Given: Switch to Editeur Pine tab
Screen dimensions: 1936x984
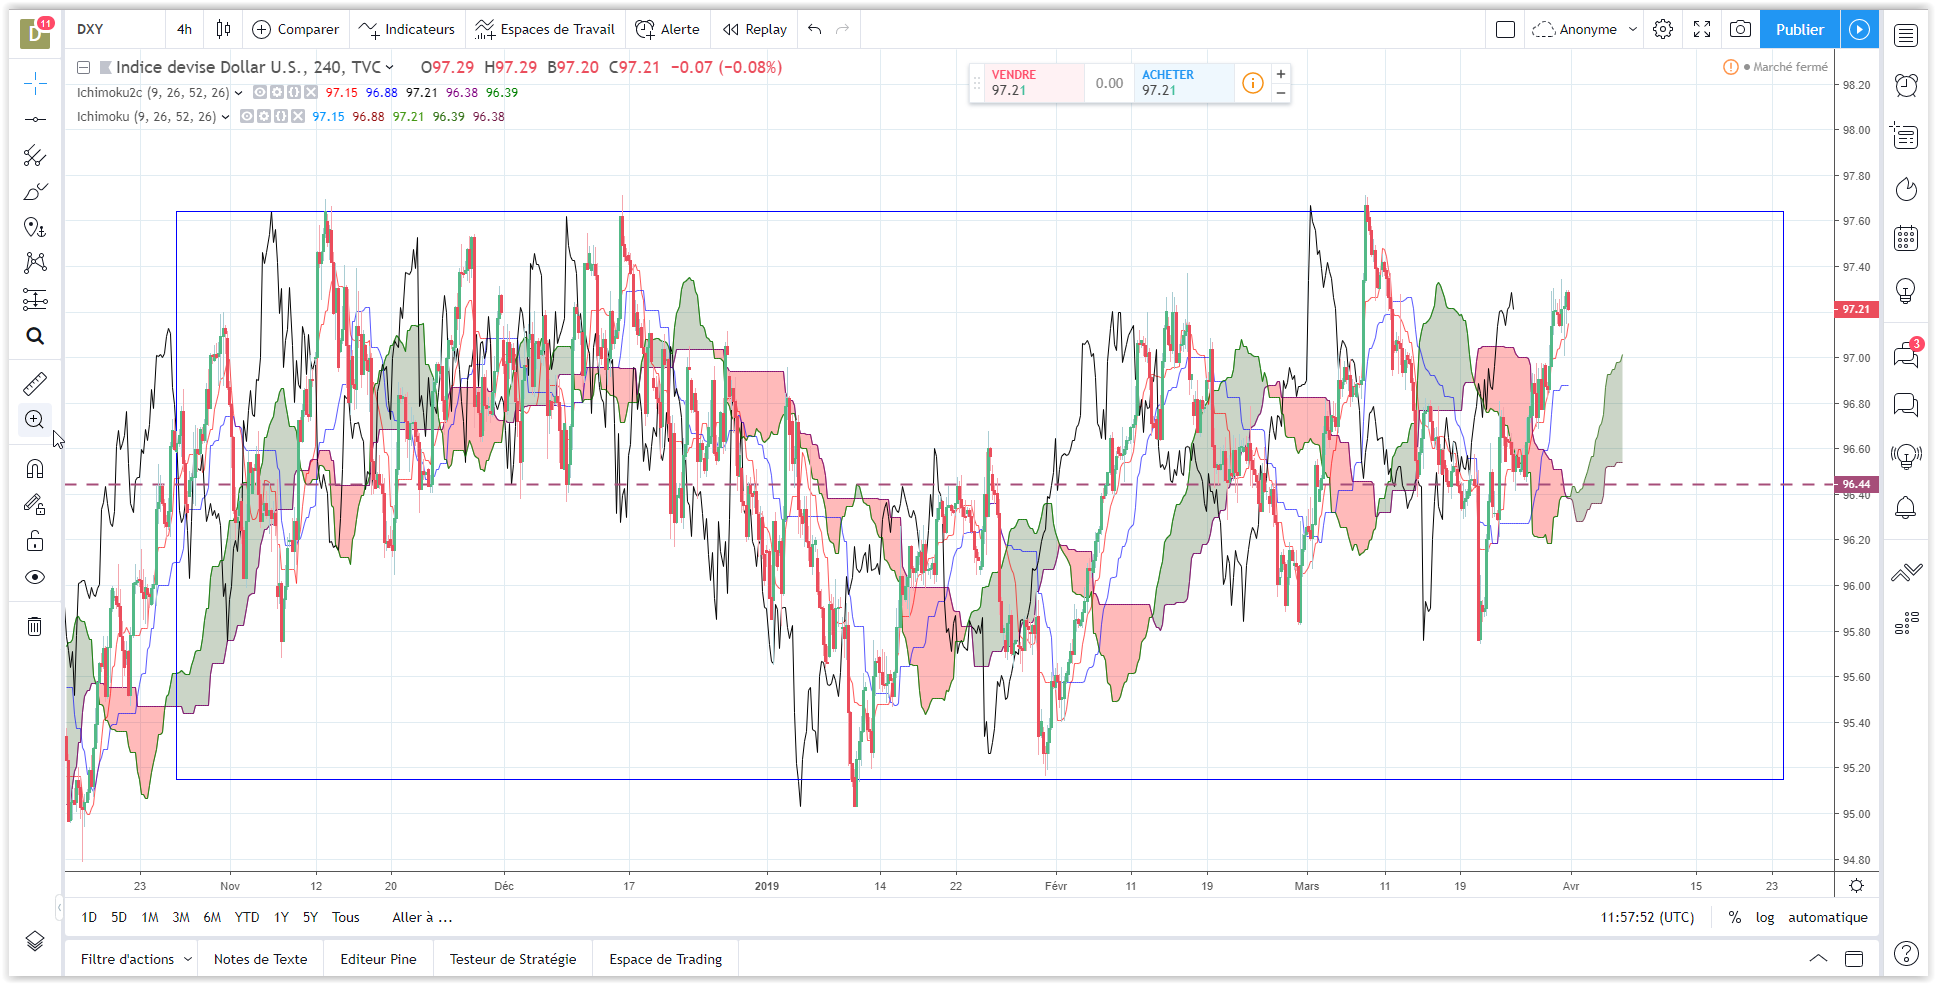Looking at the screenshot, I should (x=378, y=959).
